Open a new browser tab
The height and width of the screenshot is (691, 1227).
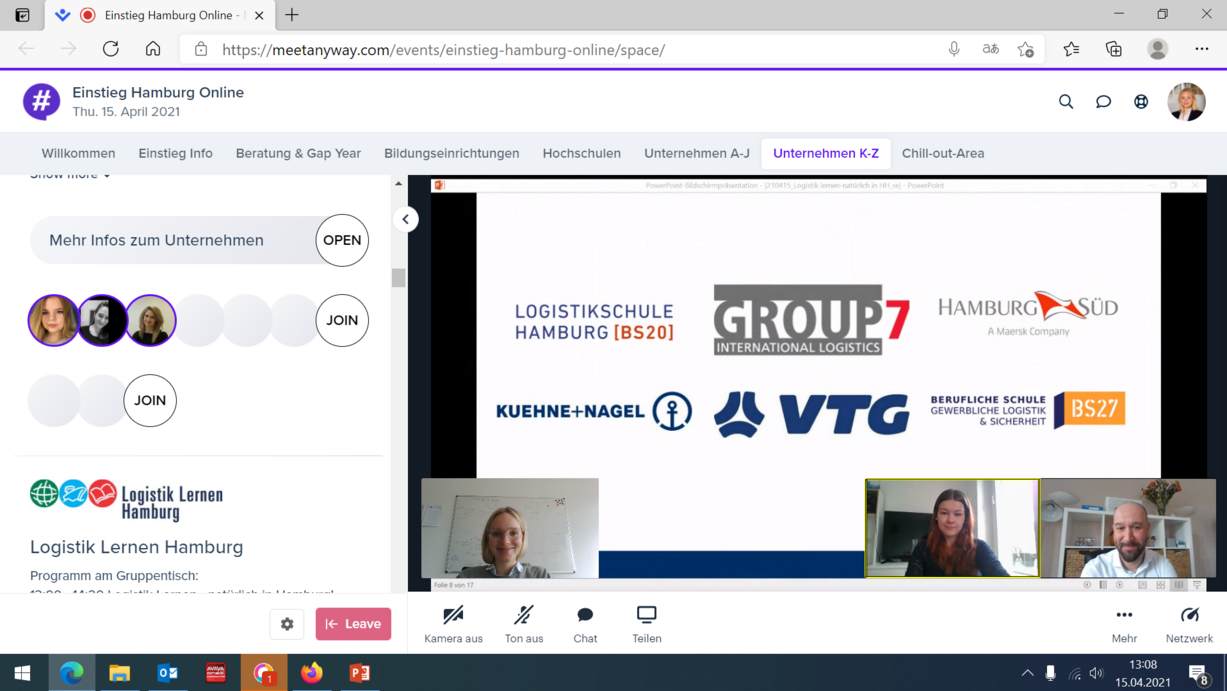pos(292,15)
